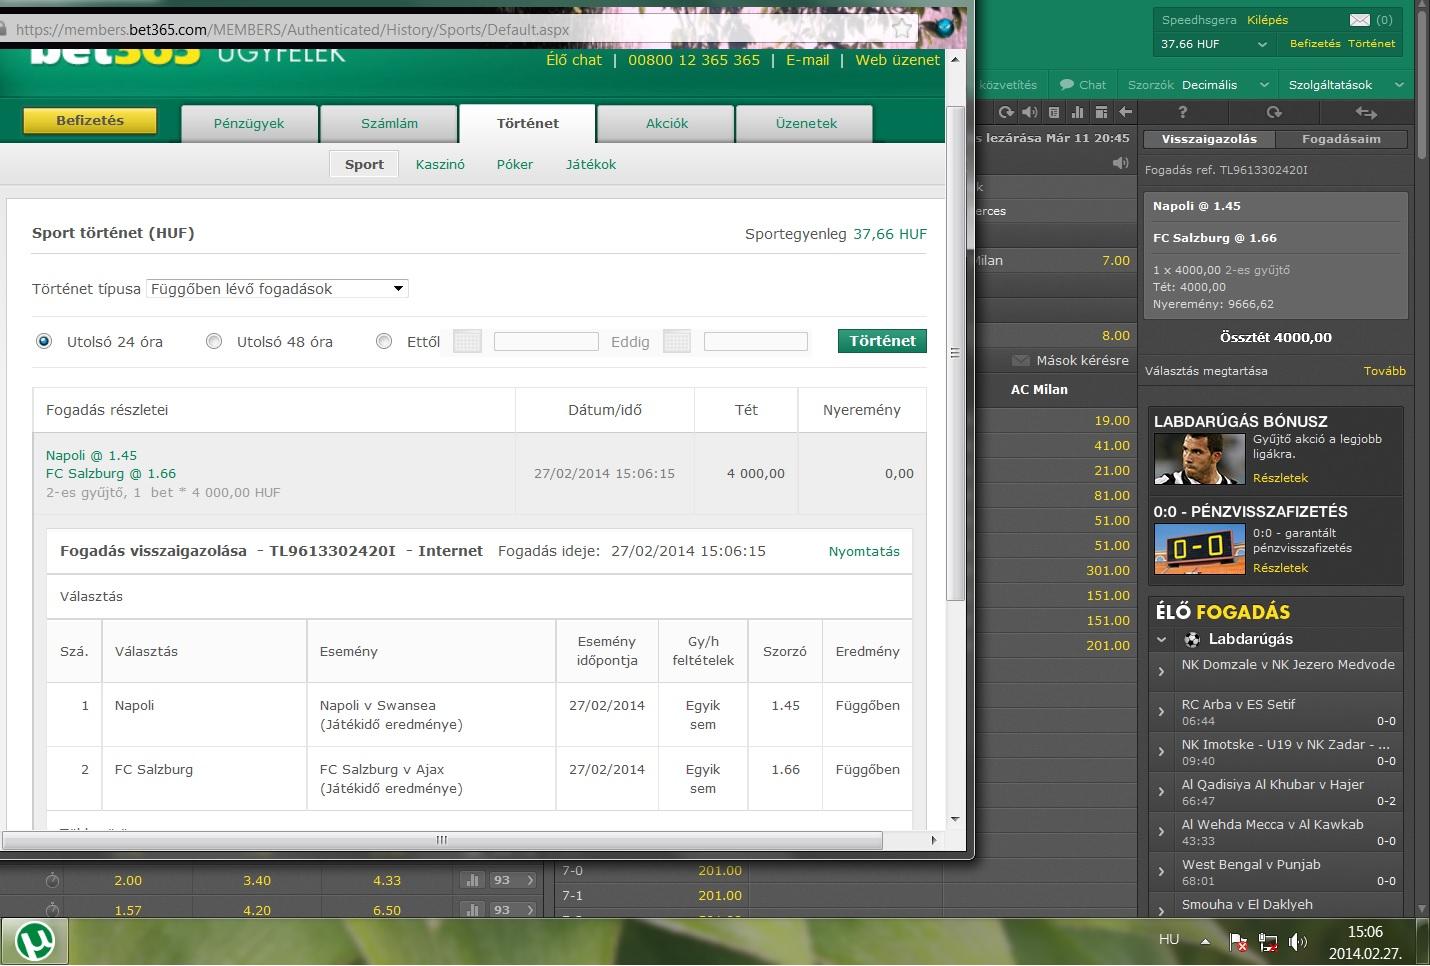Refresh the bet slip with circular arrow
This screenshot has width=1430, height=966.
click(1274, 112)
